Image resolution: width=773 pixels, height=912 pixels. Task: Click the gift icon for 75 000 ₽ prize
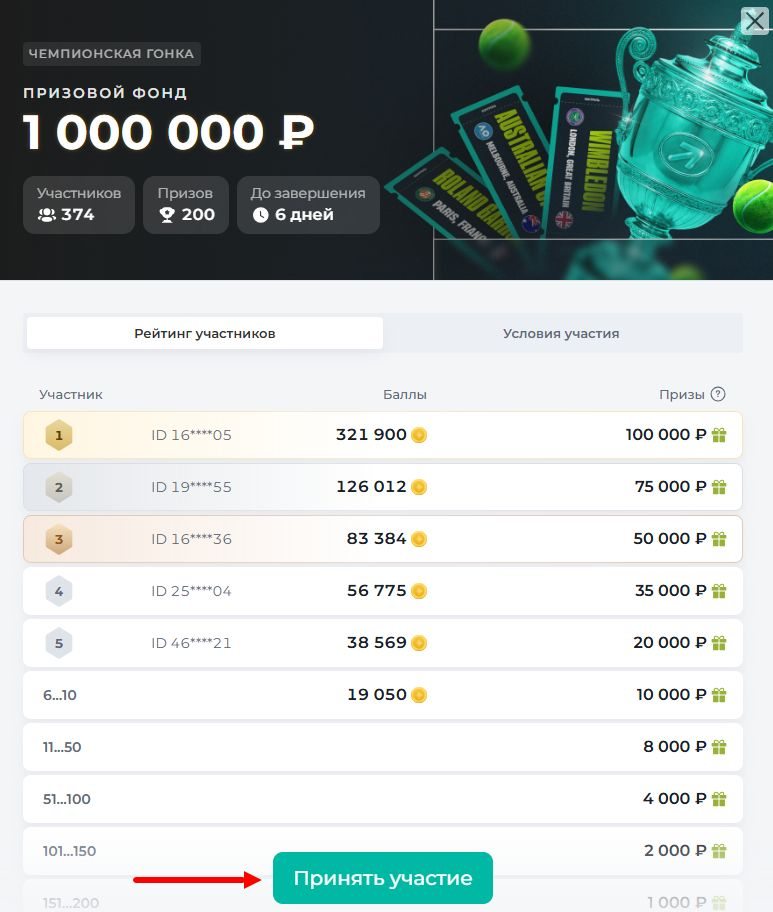[x=719, y=487]
